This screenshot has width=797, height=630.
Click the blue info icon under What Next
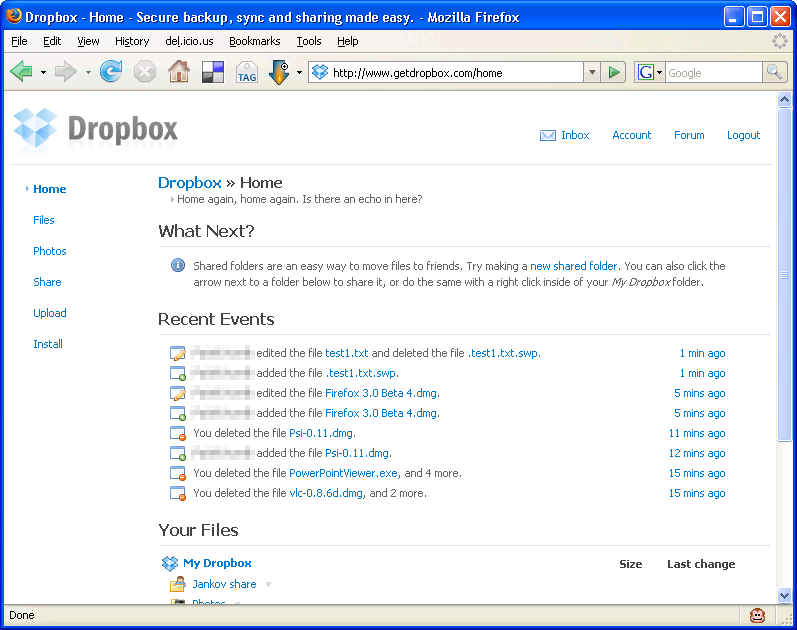[x=177, y=265]
